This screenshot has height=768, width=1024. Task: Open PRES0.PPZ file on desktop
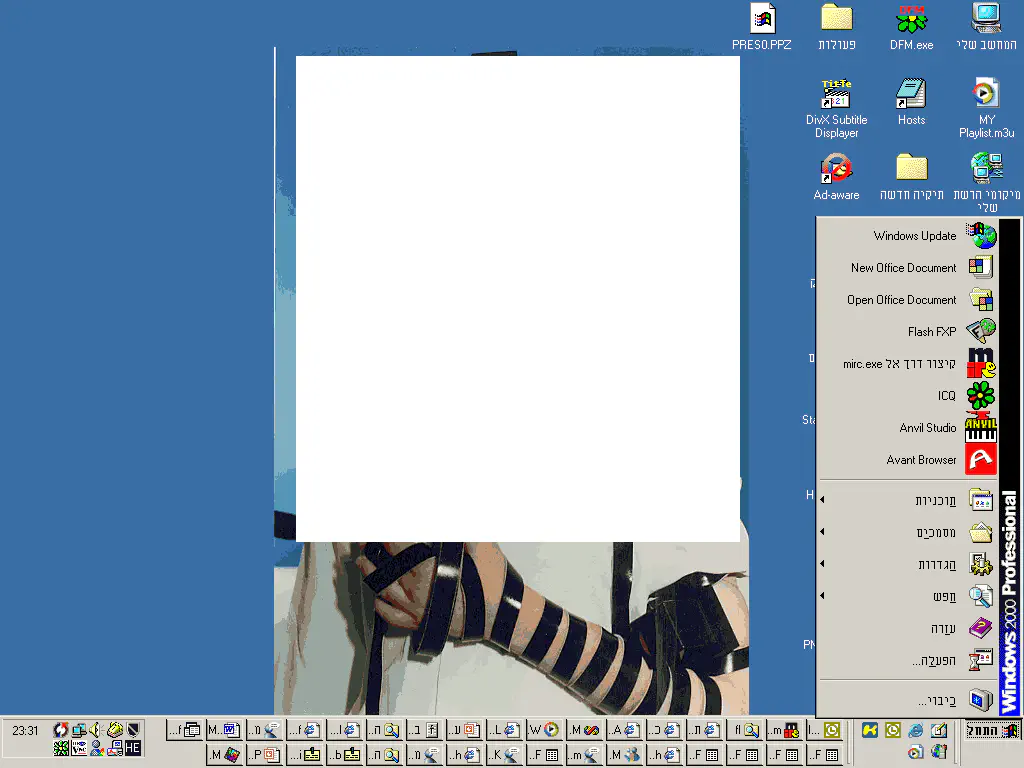762,20
